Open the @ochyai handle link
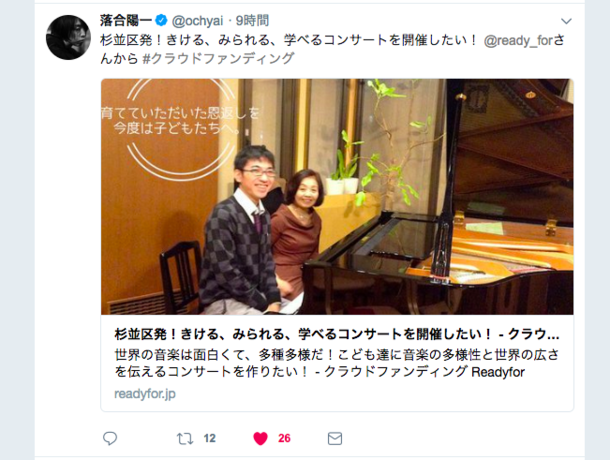Image resolution: width=610 pixels, height=460 pixels. [197, 21]
